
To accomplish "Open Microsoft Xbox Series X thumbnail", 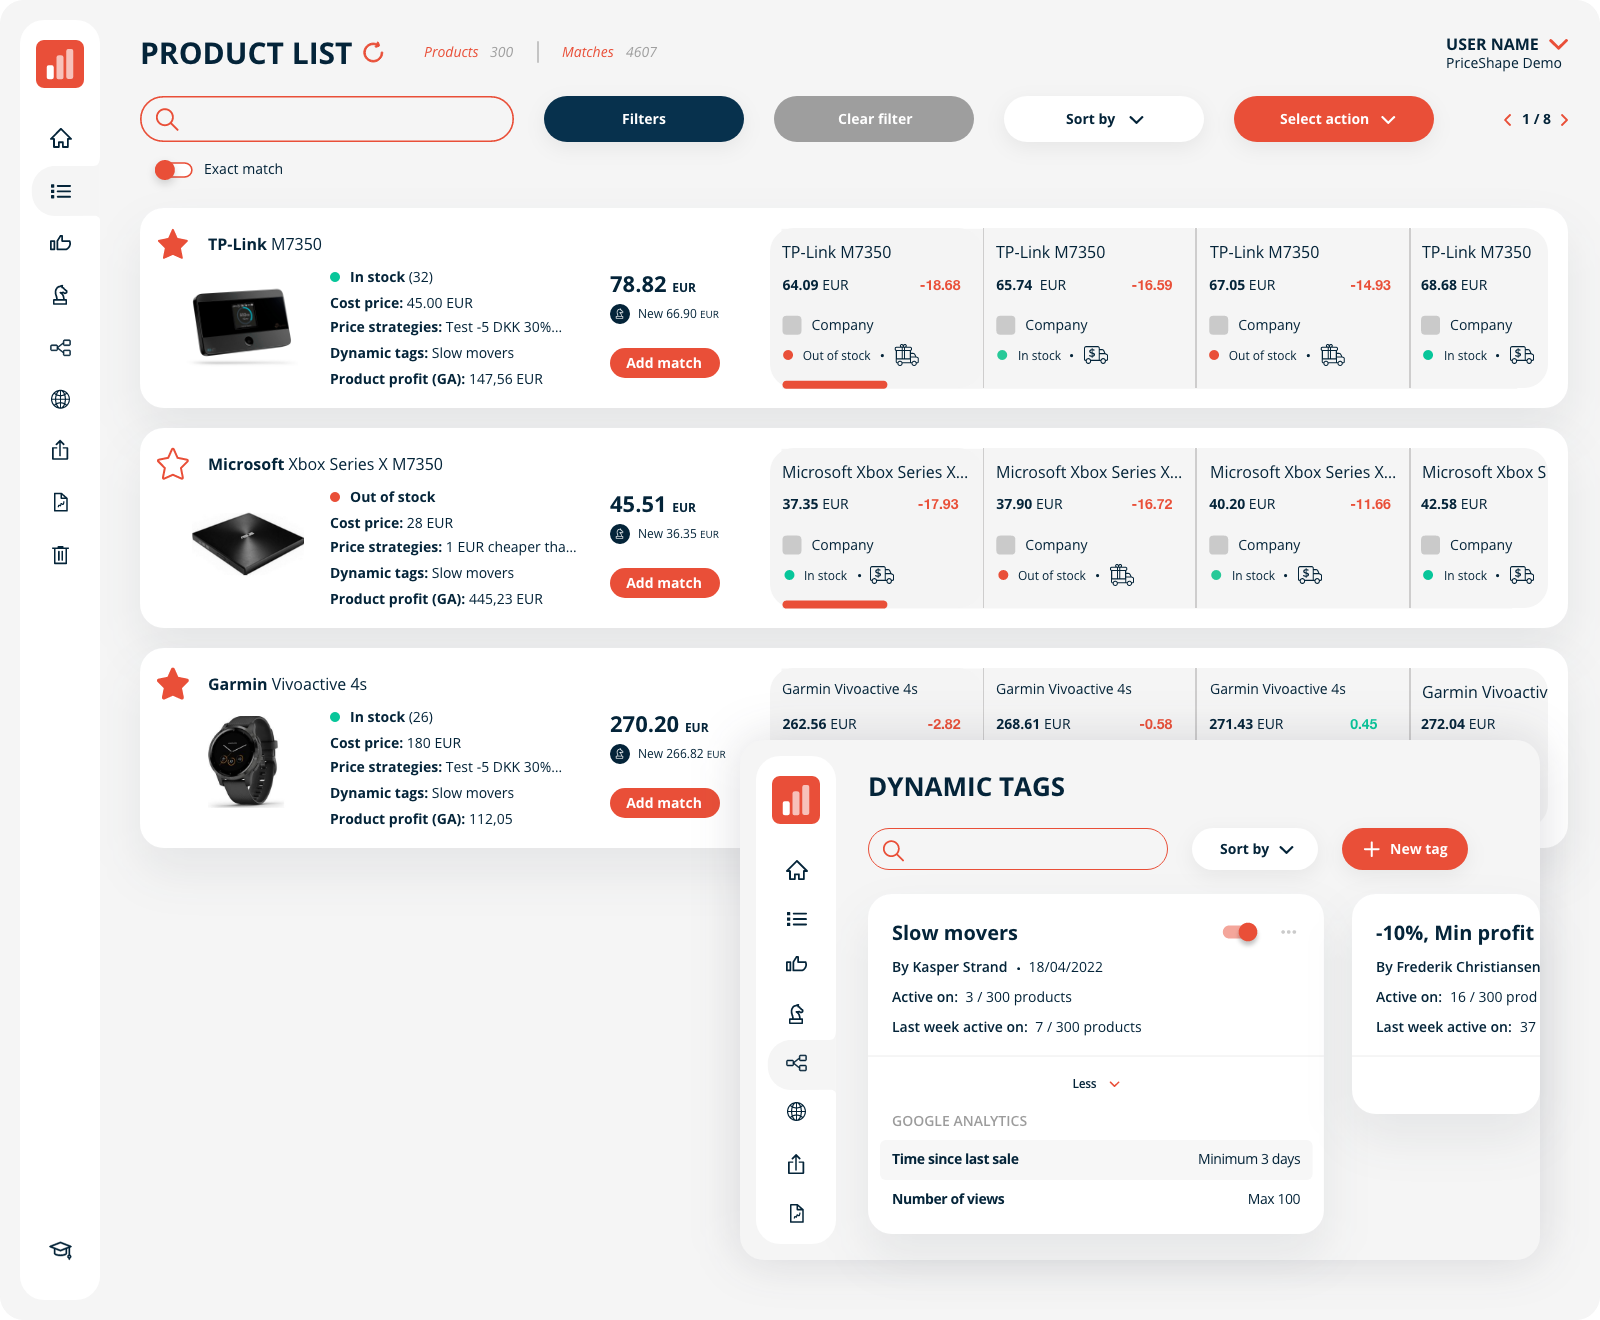I will click(248, 543).
